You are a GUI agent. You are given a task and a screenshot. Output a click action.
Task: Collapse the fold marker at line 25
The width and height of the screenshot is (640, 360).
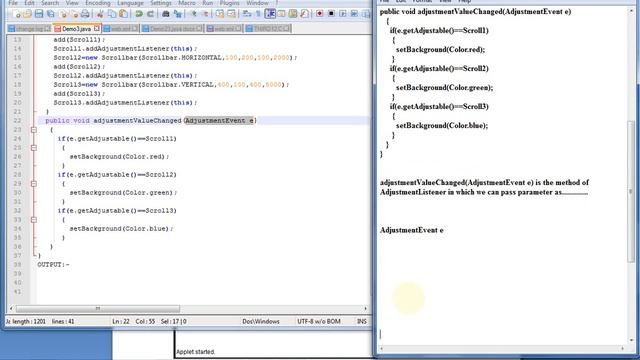[x=34, y=148]
